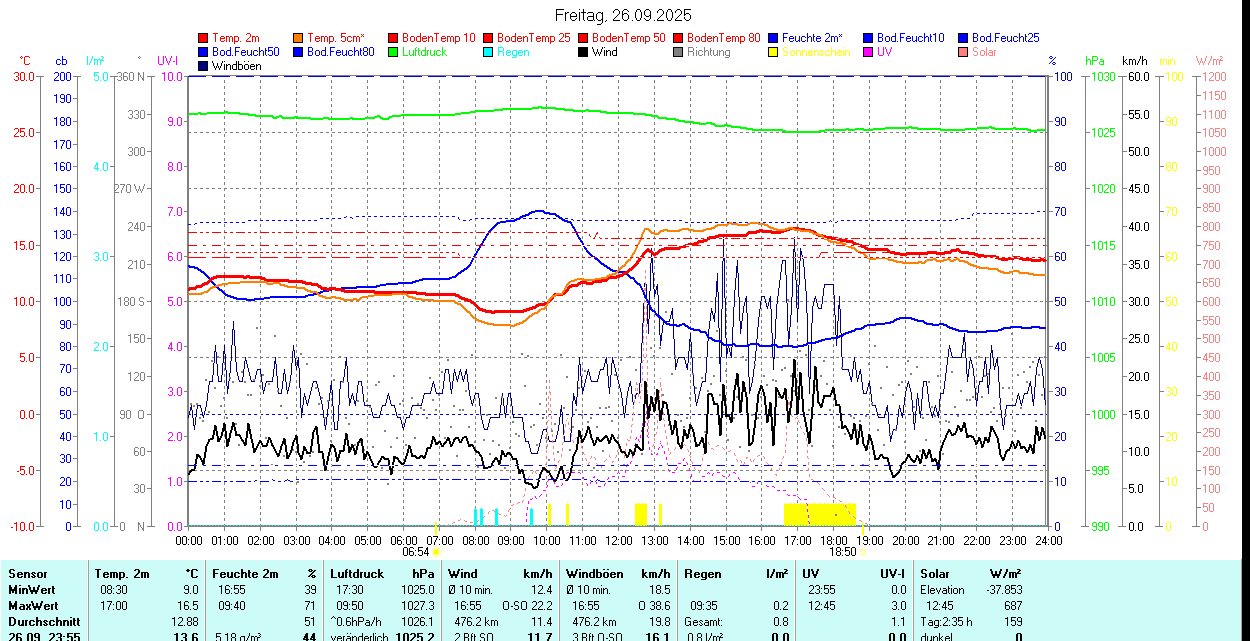Select the Solar legend label

(x=984, y=52)
